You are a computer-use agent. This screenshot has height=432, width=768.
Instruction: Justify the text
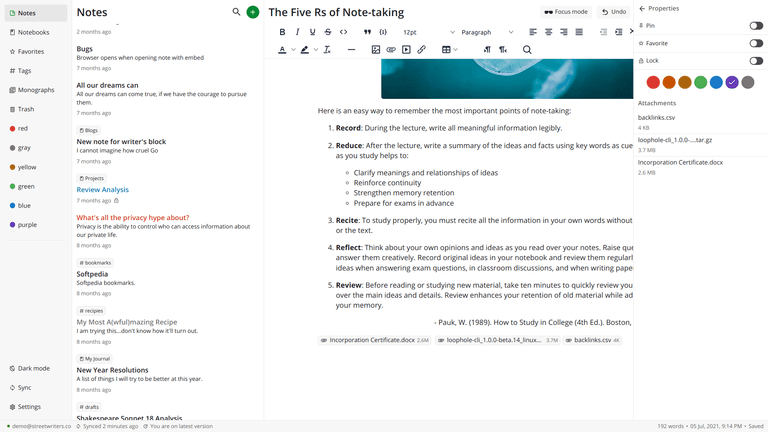tap(579, 32)
